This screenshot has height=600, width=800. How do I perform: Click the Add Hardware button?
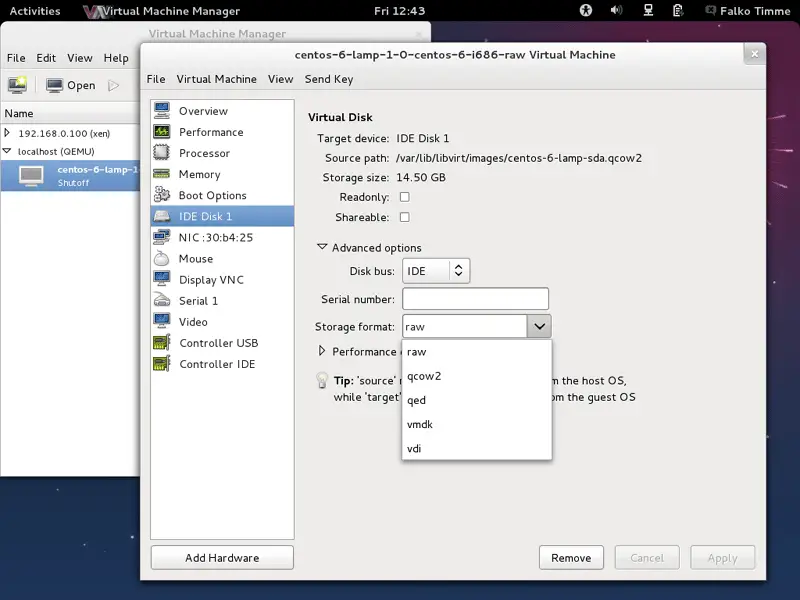click(222, 558)
